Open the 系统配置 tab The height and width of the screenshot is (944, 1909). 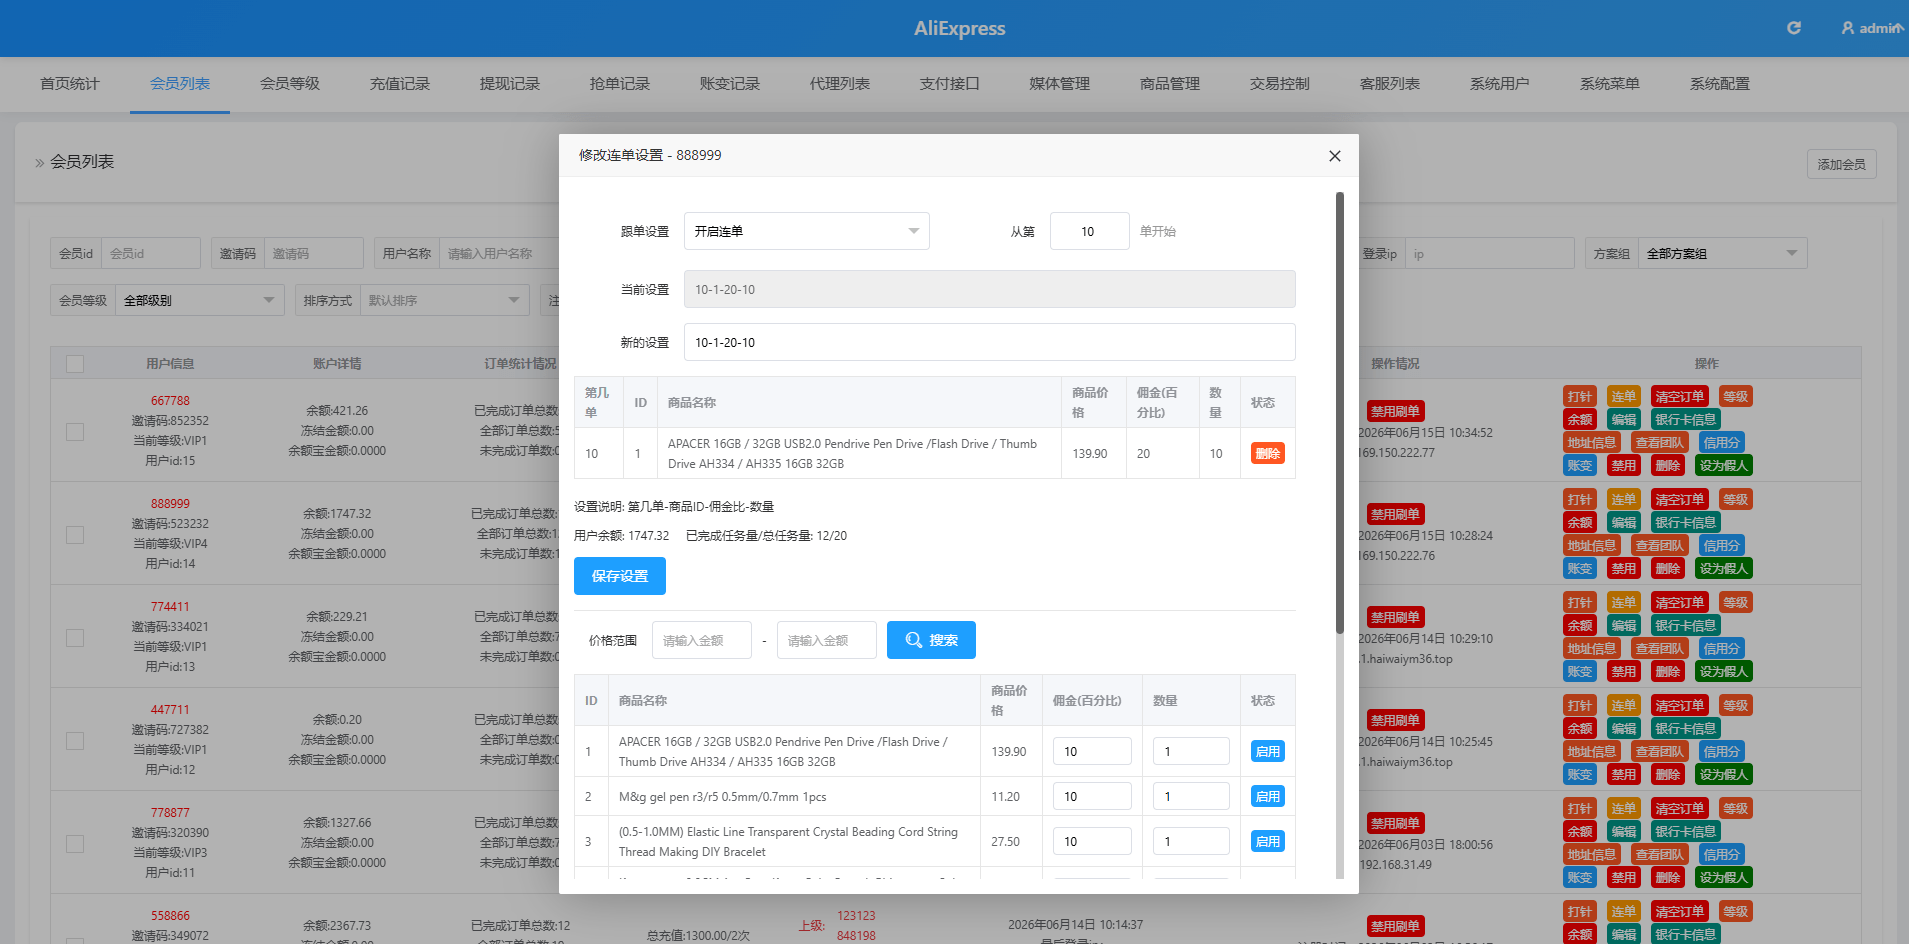coord(1720,84)
